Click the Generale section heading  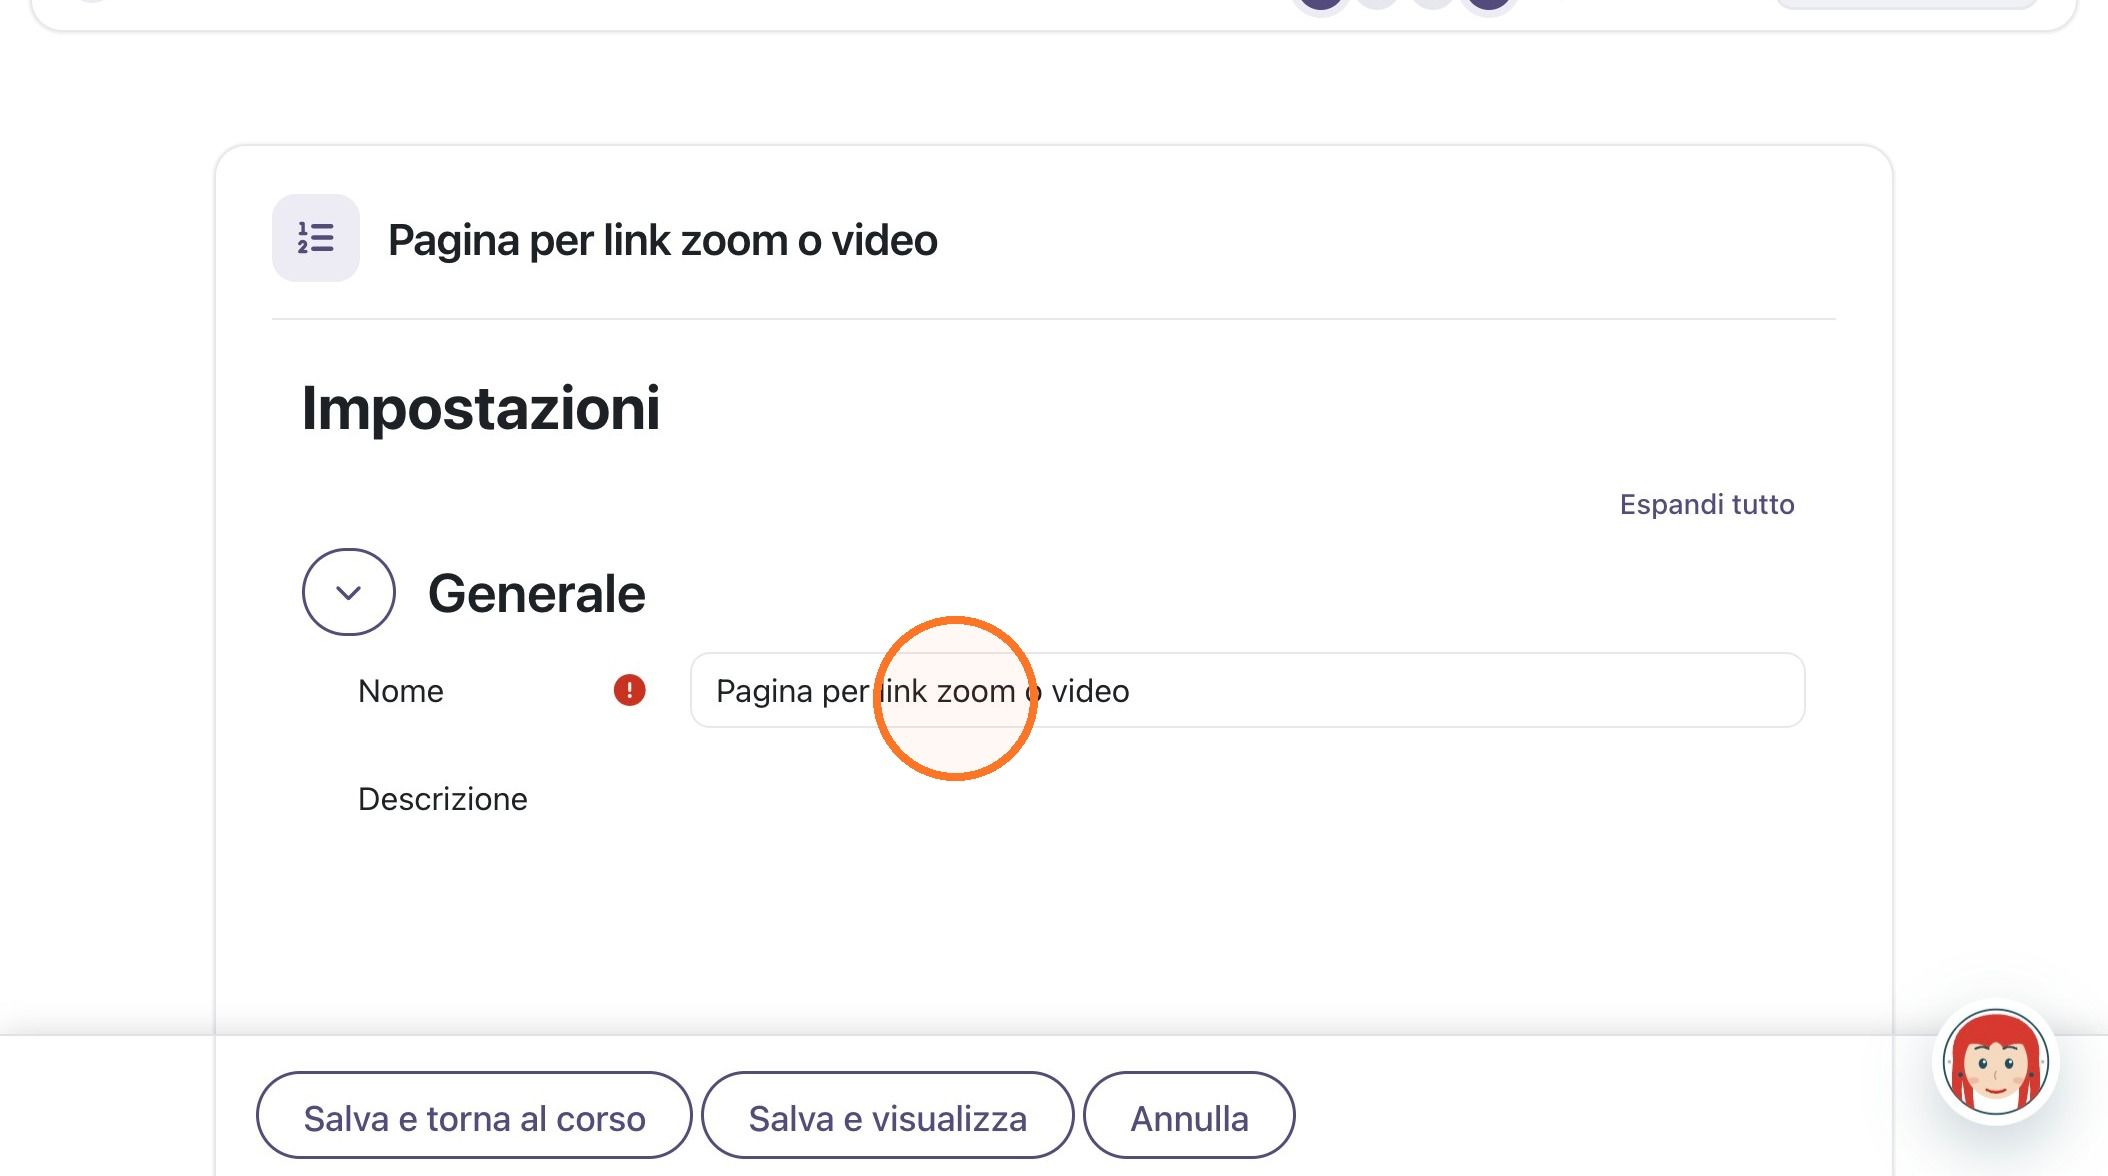pyautogui.click(x=536, y=593)
